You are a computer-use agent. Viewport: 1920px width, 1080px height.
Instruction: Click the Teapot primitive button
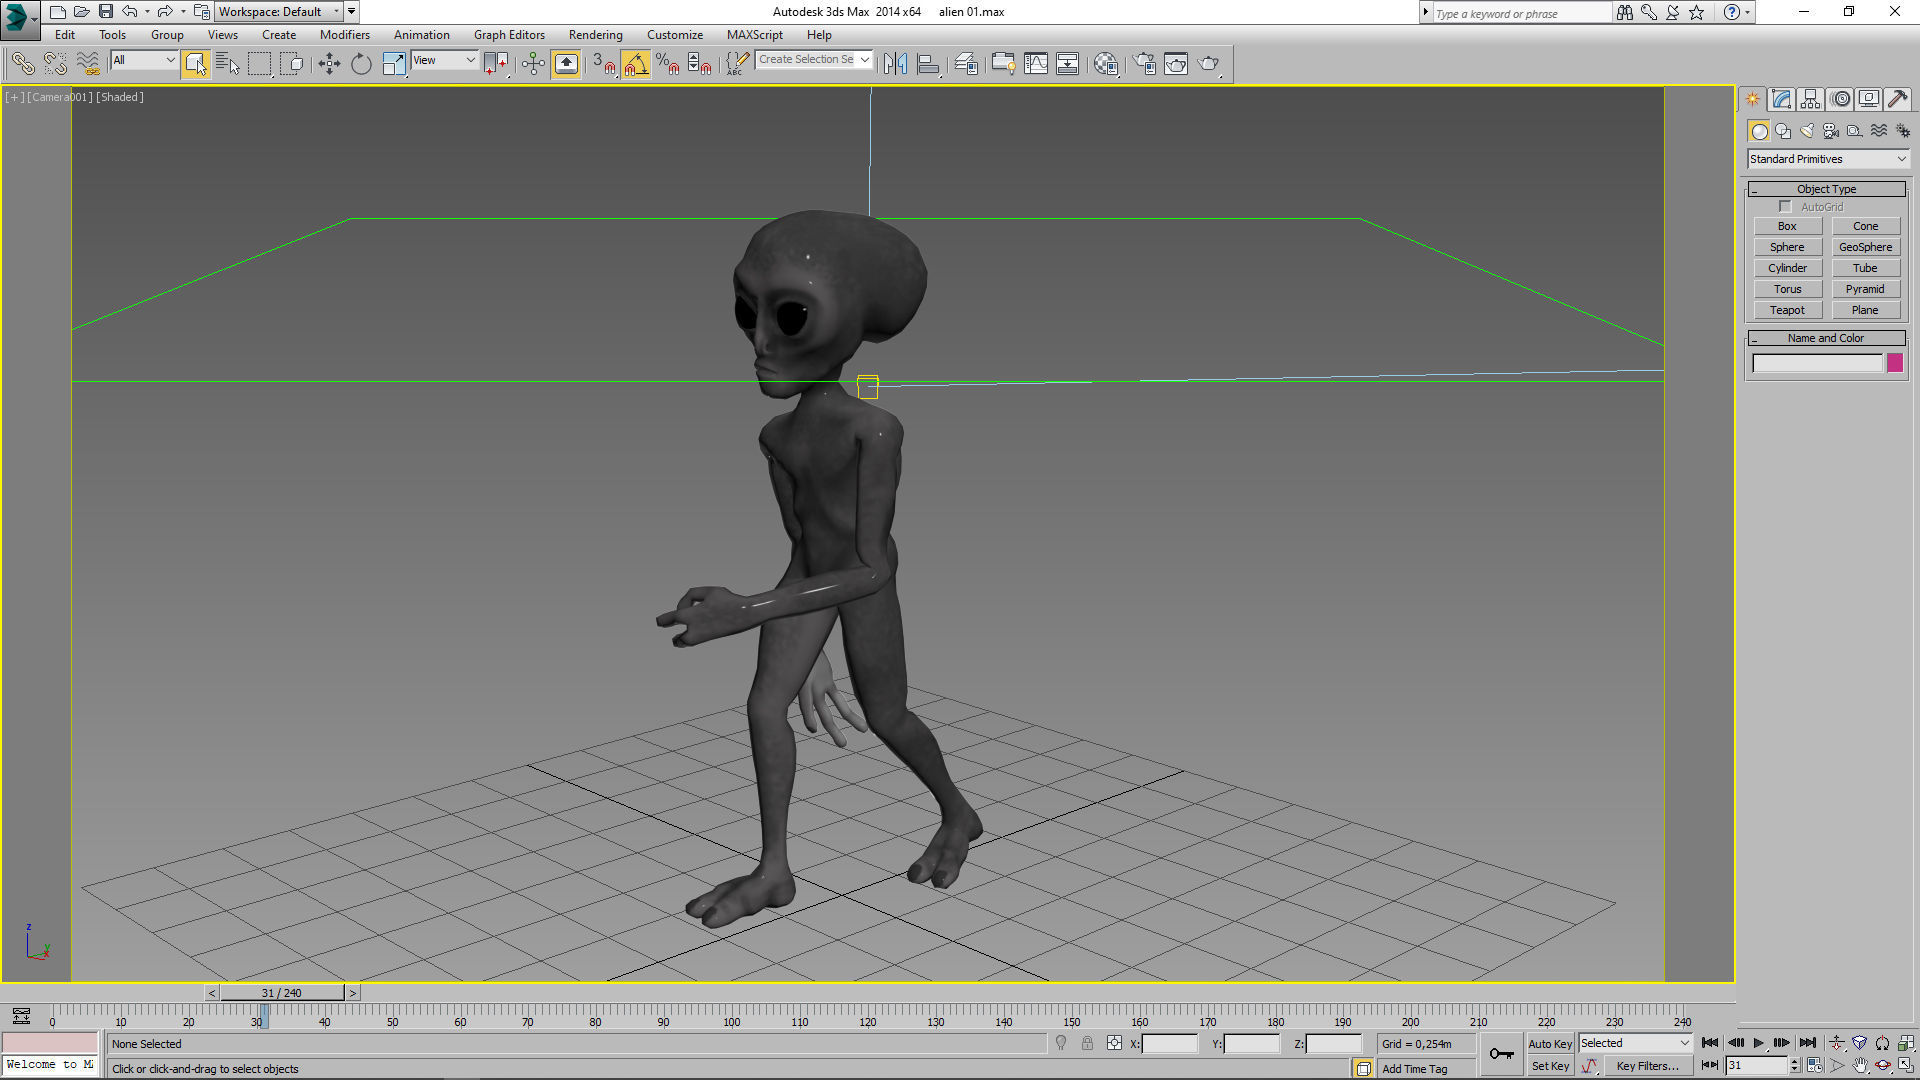coord(1787,310)
